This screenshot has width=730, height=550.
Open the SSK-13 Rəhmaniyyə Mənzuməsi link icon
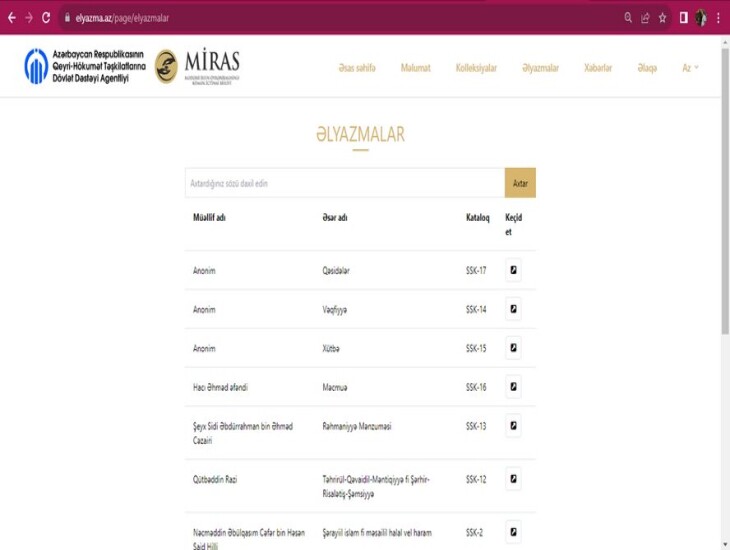pos(513,426)
